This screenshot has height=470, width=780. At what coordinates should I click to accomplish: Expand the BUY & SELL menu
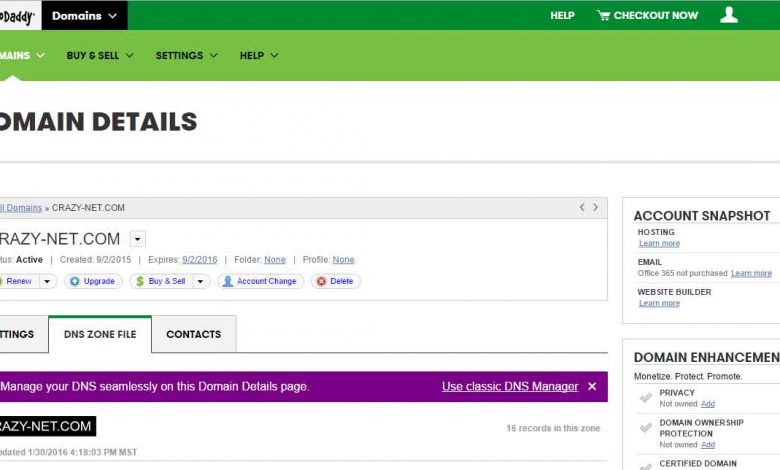pyautogui.click(x=100, y=55)
